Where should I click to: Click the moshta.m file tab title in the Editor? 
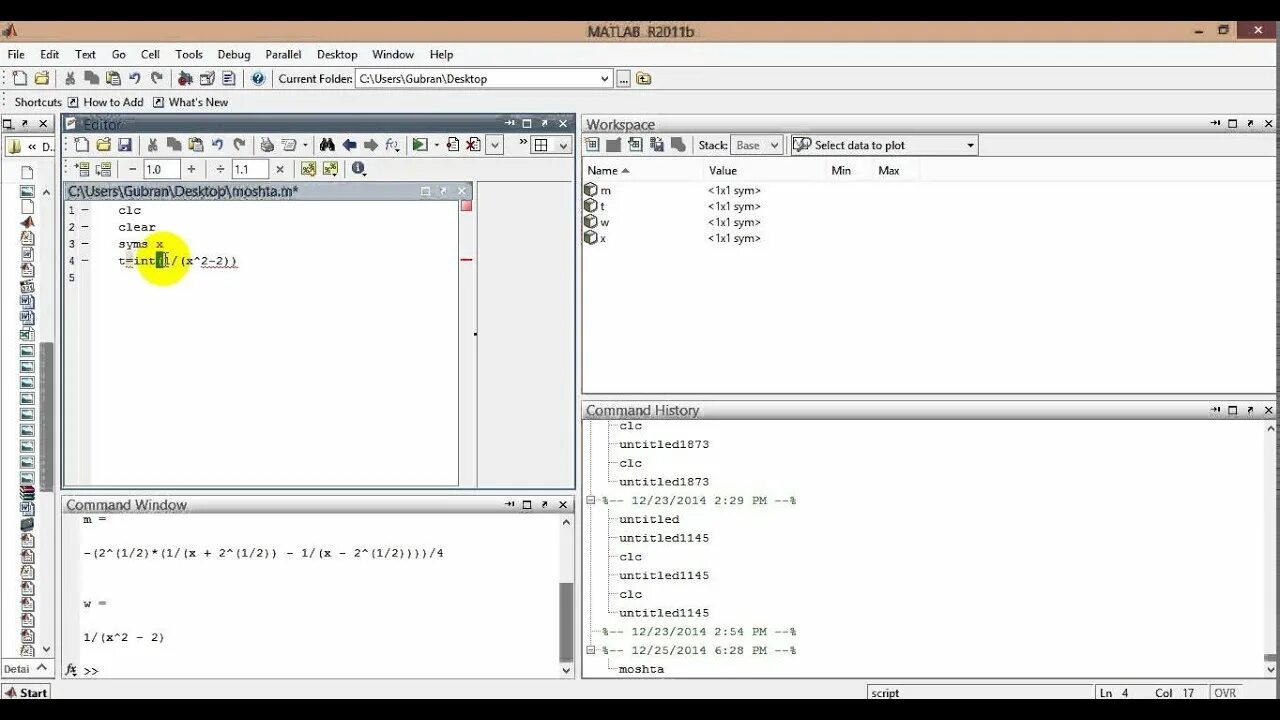pyautogui.click(x=183, y=191)
